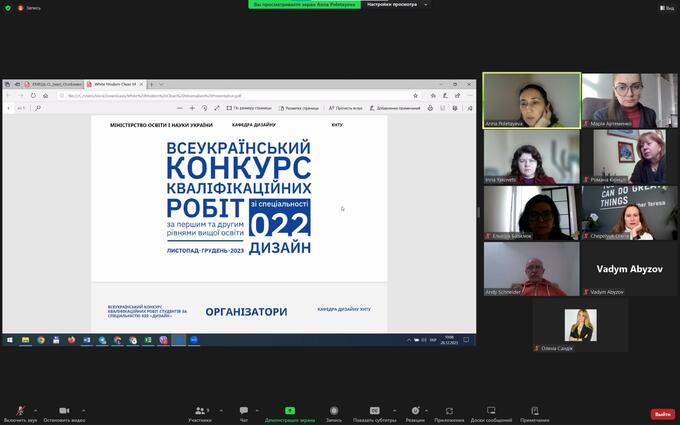
Task: Open Доски сообщений whiteboards icon
Action: pyautogui.click(x=491, y=411)
